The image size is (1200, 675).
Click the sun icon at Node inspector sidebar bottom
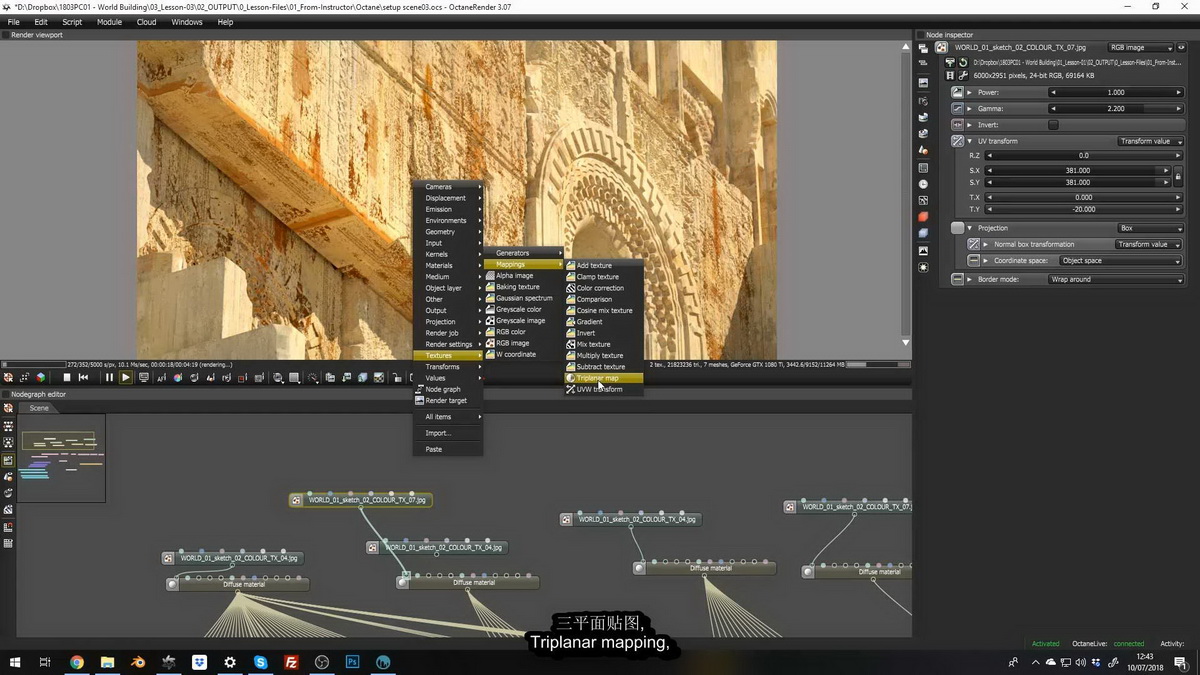(x=923, y=267)
